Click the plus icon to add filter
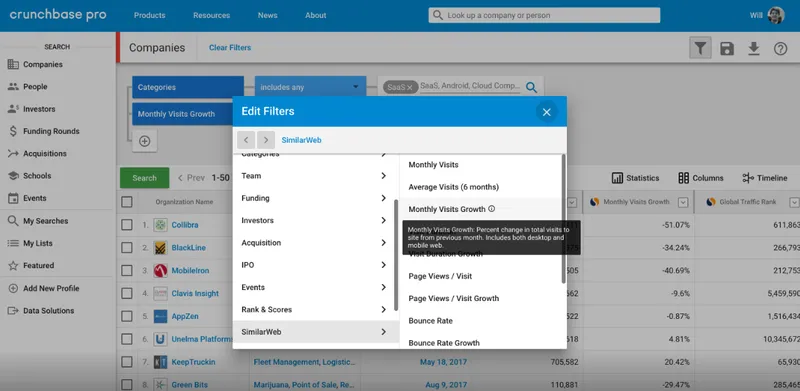The height and width of the screenshot is (391, 800). pos(144,141)
